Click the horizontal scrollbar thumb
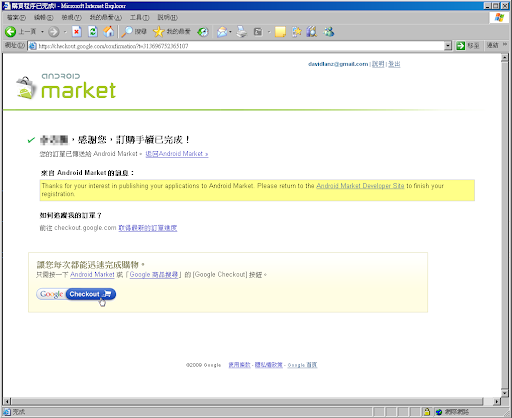Viewport: 512px width, 418px height. coord(247,401)
